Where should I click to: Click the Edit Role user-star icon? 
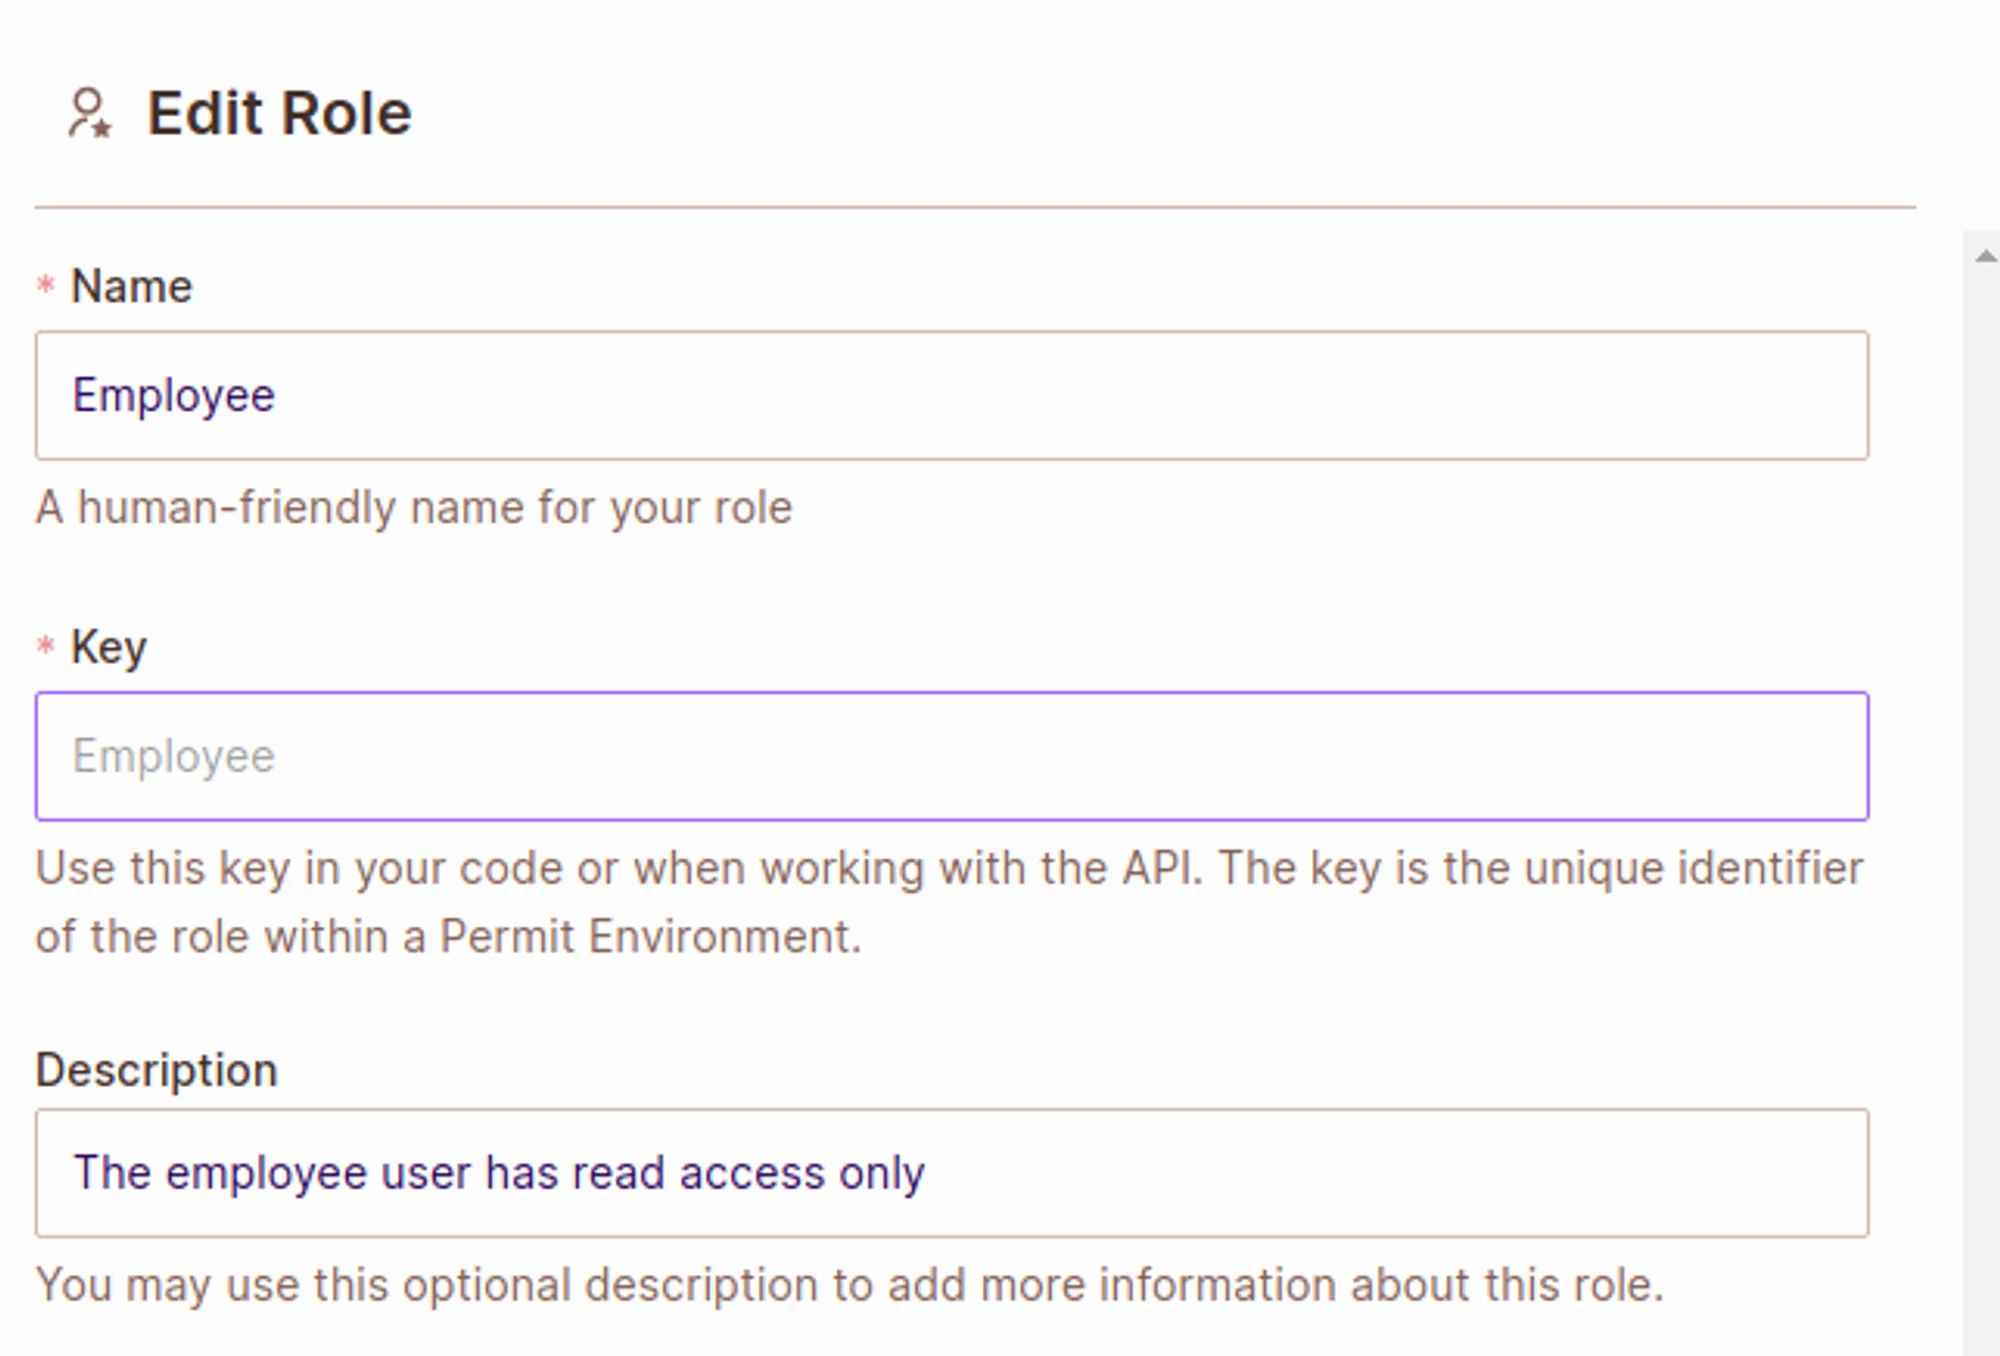(89, 113)
